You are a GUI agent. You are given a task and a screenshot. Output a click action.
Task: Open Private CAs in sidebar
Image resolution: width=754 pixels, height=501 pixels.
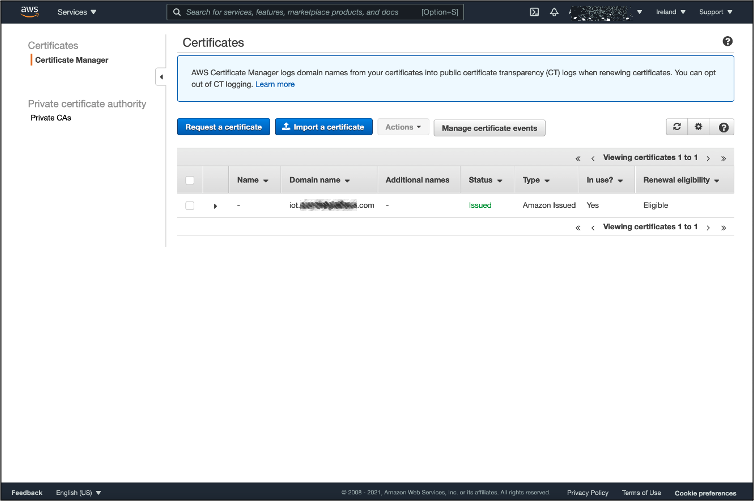50,118
